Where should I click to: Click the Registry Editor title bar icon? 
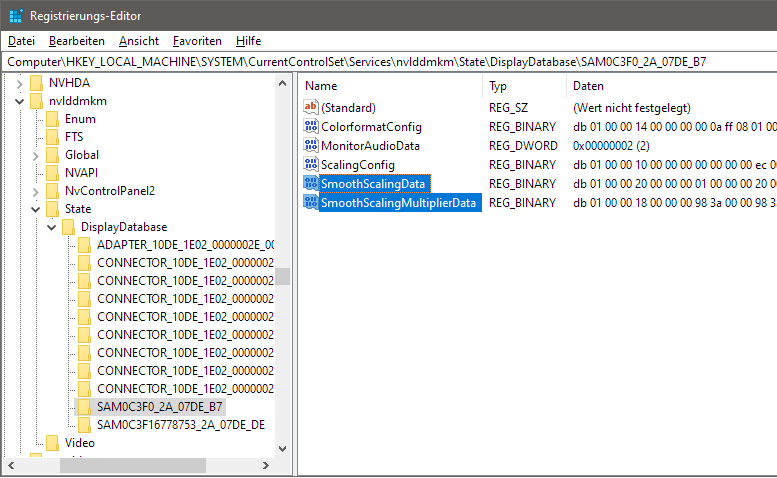[16, 15]
